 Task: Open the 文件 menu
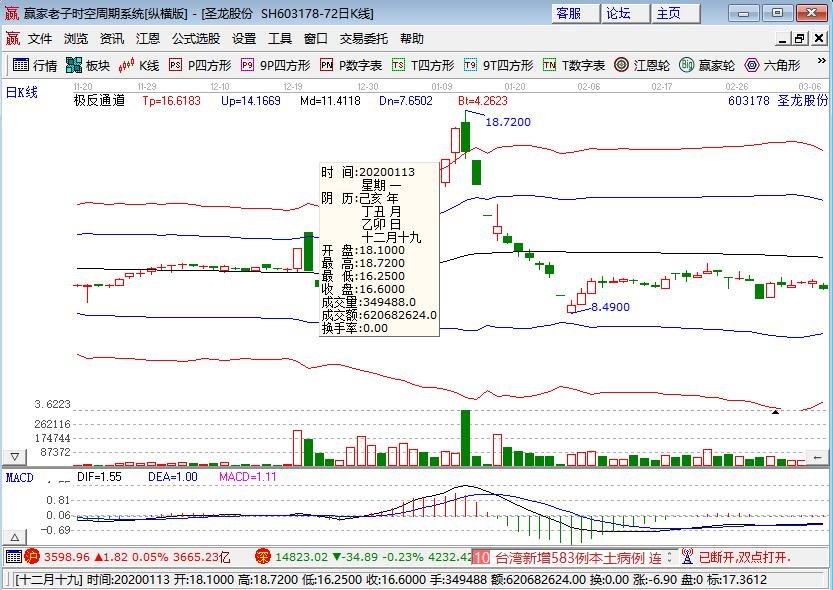pos(40,39)
